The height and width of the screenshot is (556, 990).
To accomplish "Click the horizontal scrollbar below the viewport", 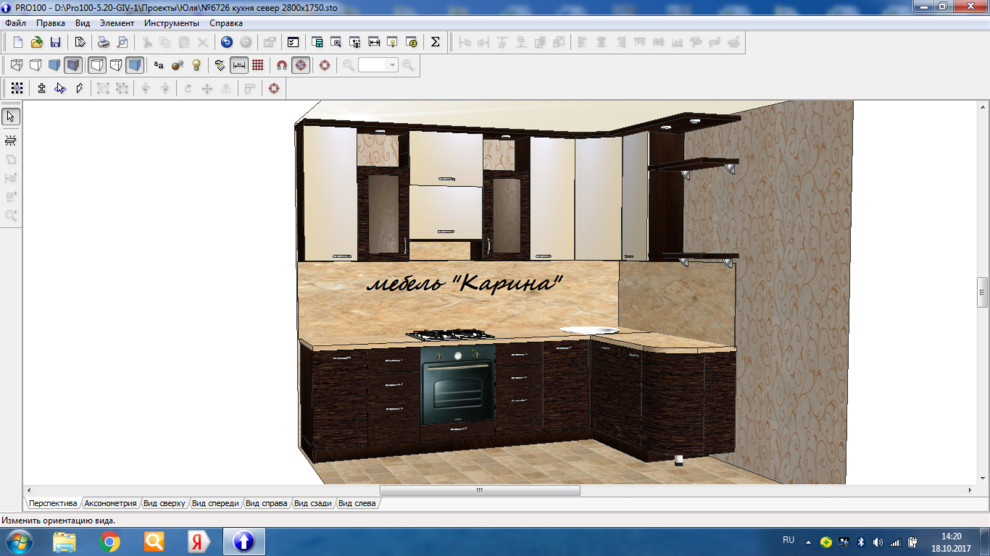I will [x=480, y=491].
